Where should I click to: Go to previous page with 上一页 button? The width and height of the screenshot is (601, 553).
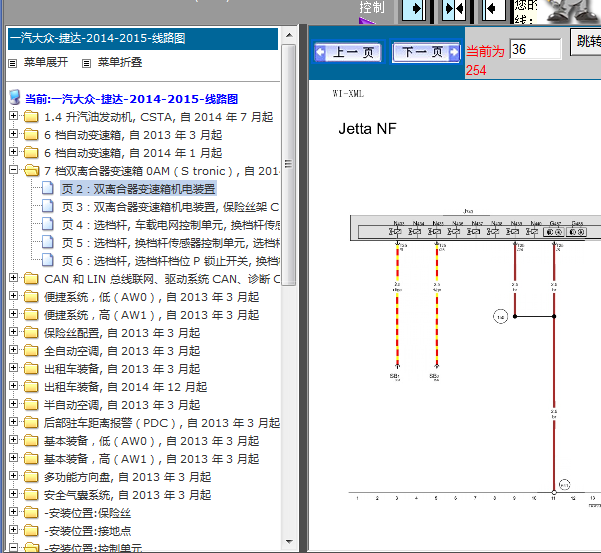(x=348, y=52)
